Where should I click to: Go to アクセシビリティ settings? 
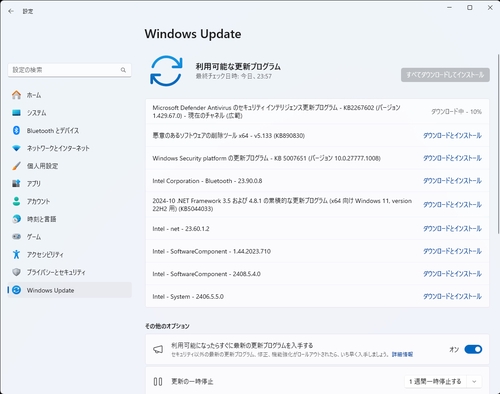click(70, 254)
